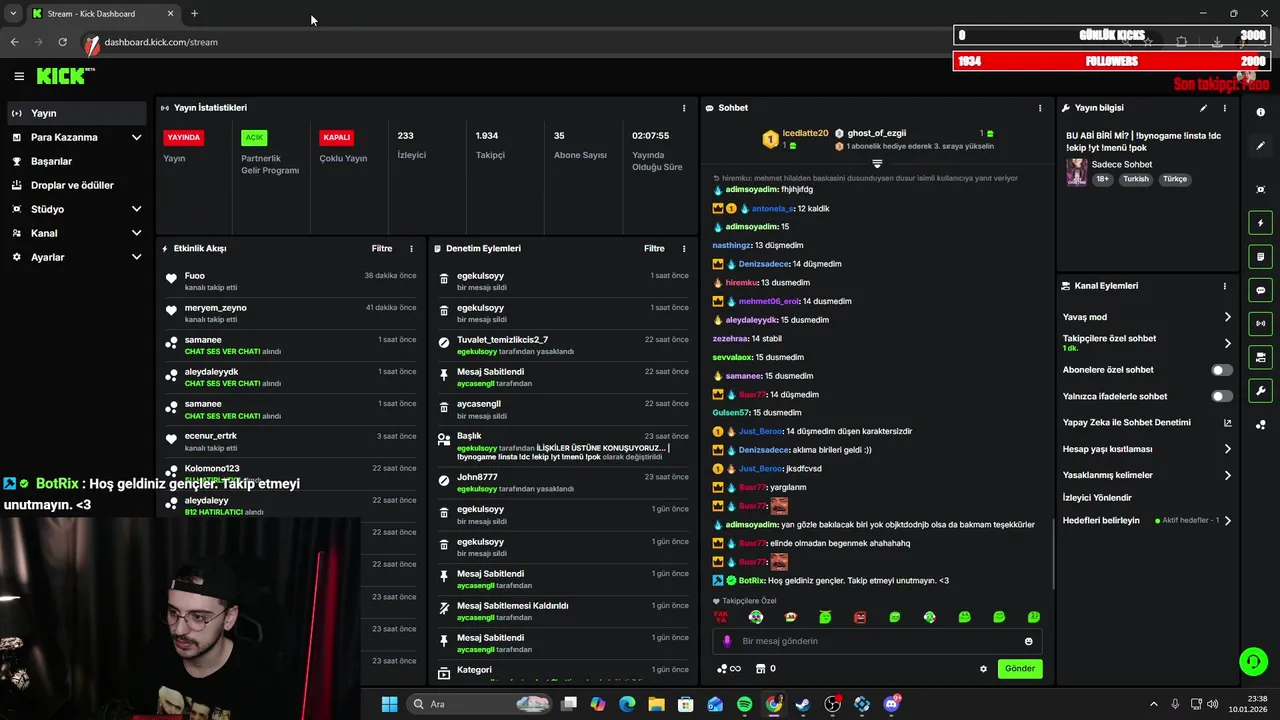Click user BotRix in the chat
1280x720 pixels.
751,581
